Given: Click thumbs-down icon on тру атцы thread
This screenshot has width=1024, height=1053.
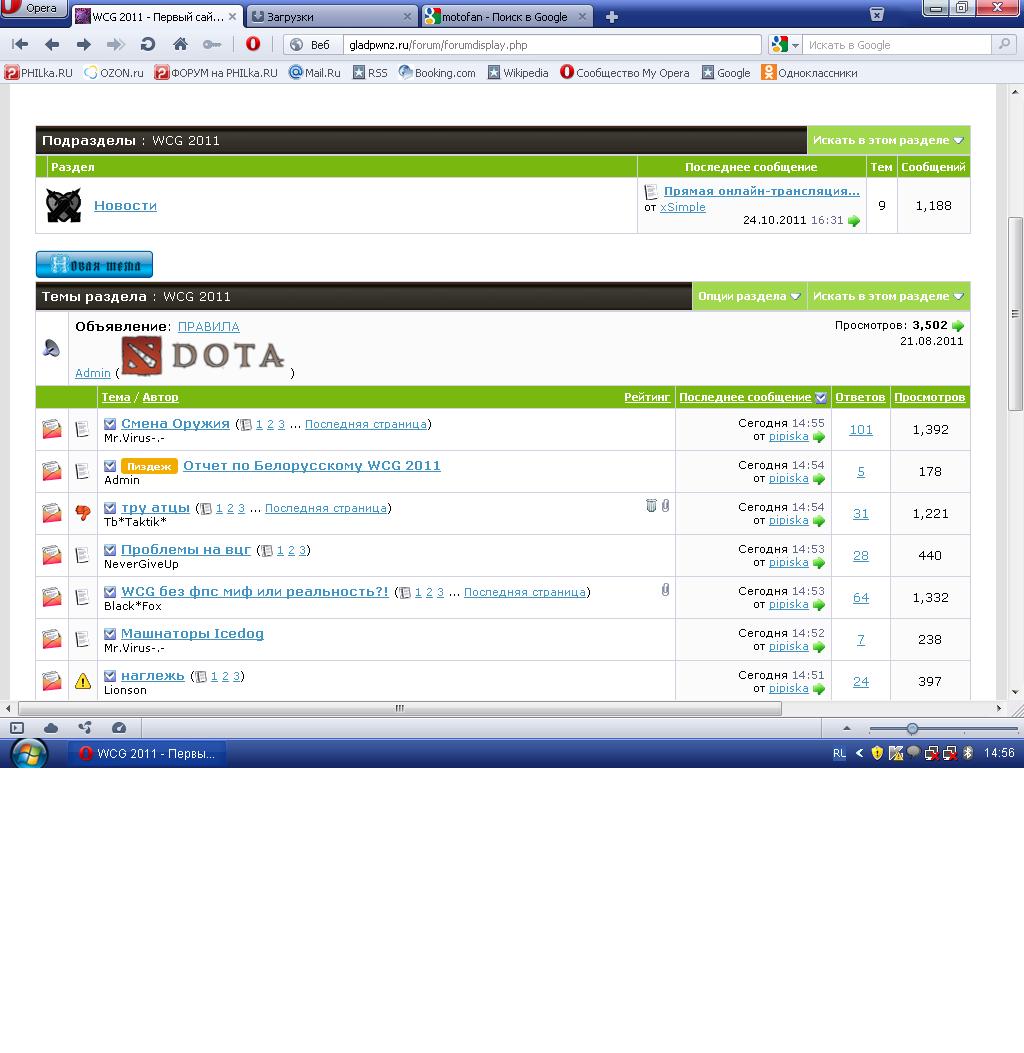Looking at the screenshot, I should [83, 514].
